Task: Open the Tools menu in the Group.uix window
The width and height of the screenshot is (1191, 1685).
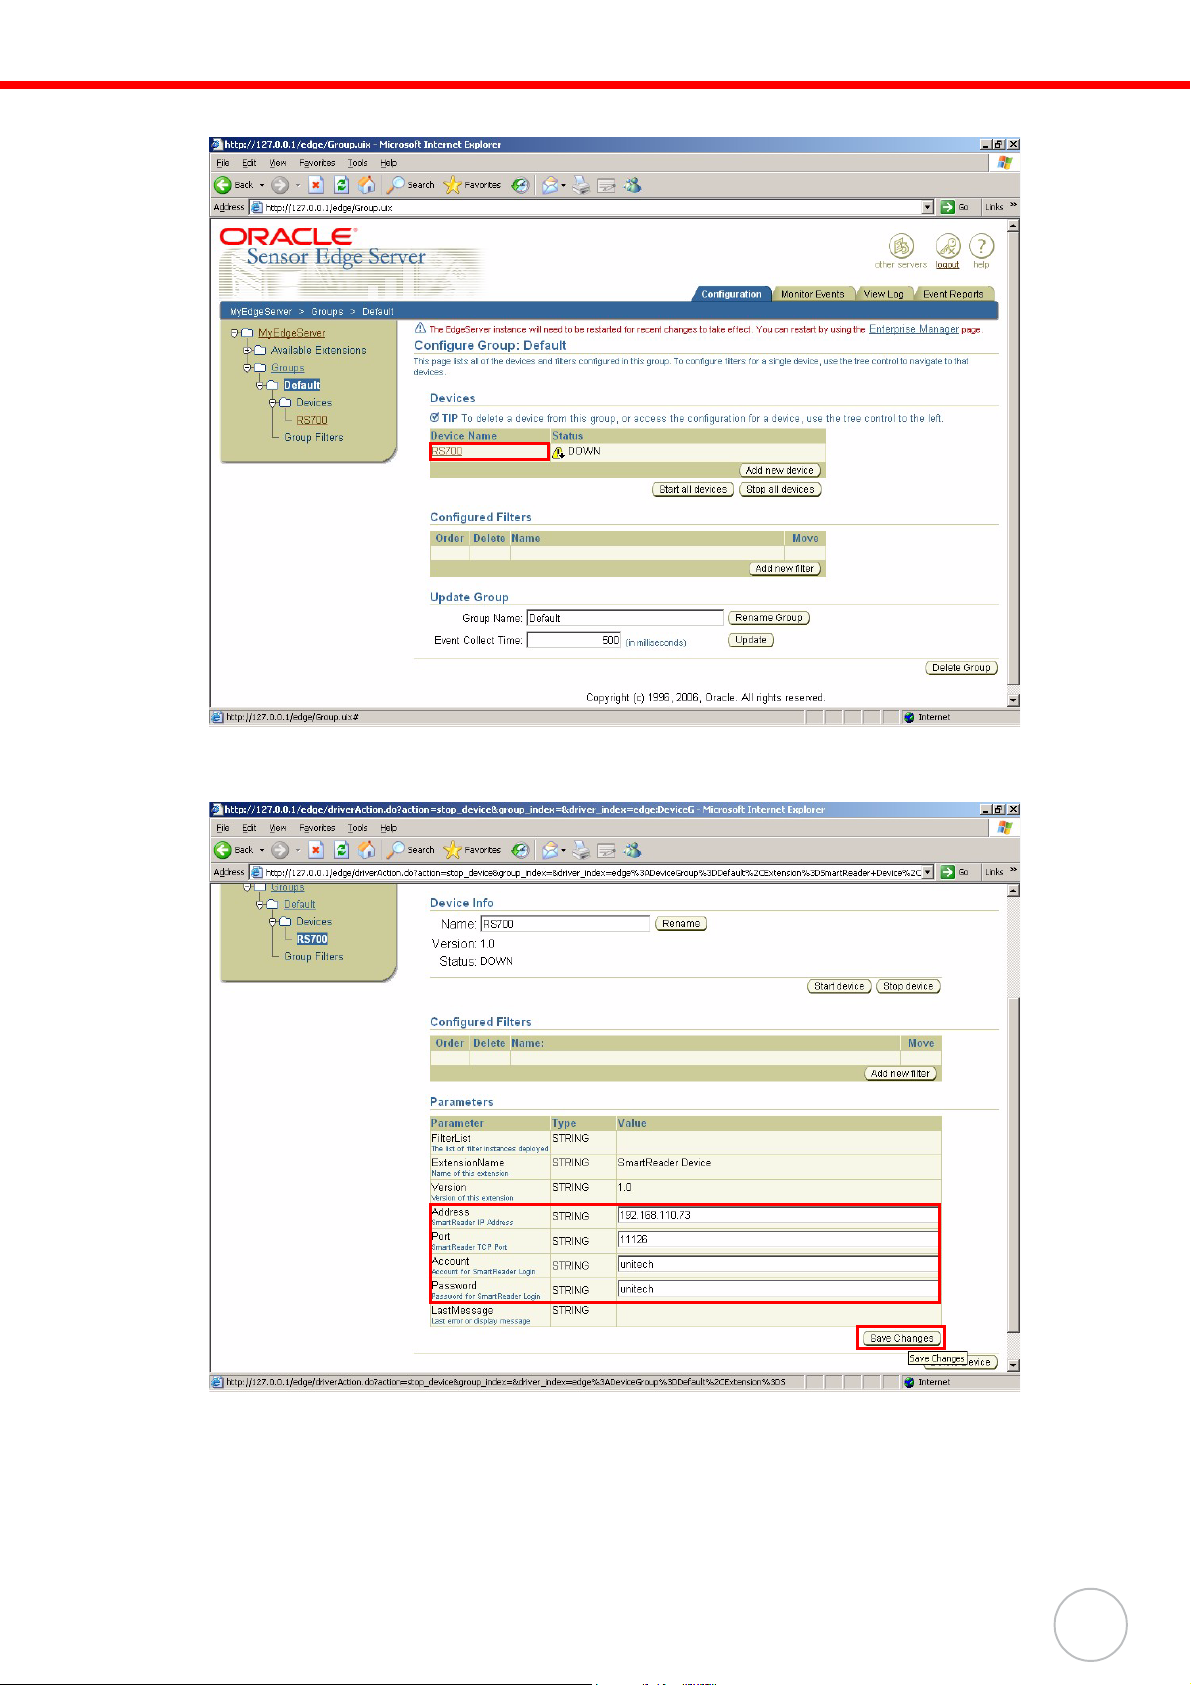Action: coord(357,163)
